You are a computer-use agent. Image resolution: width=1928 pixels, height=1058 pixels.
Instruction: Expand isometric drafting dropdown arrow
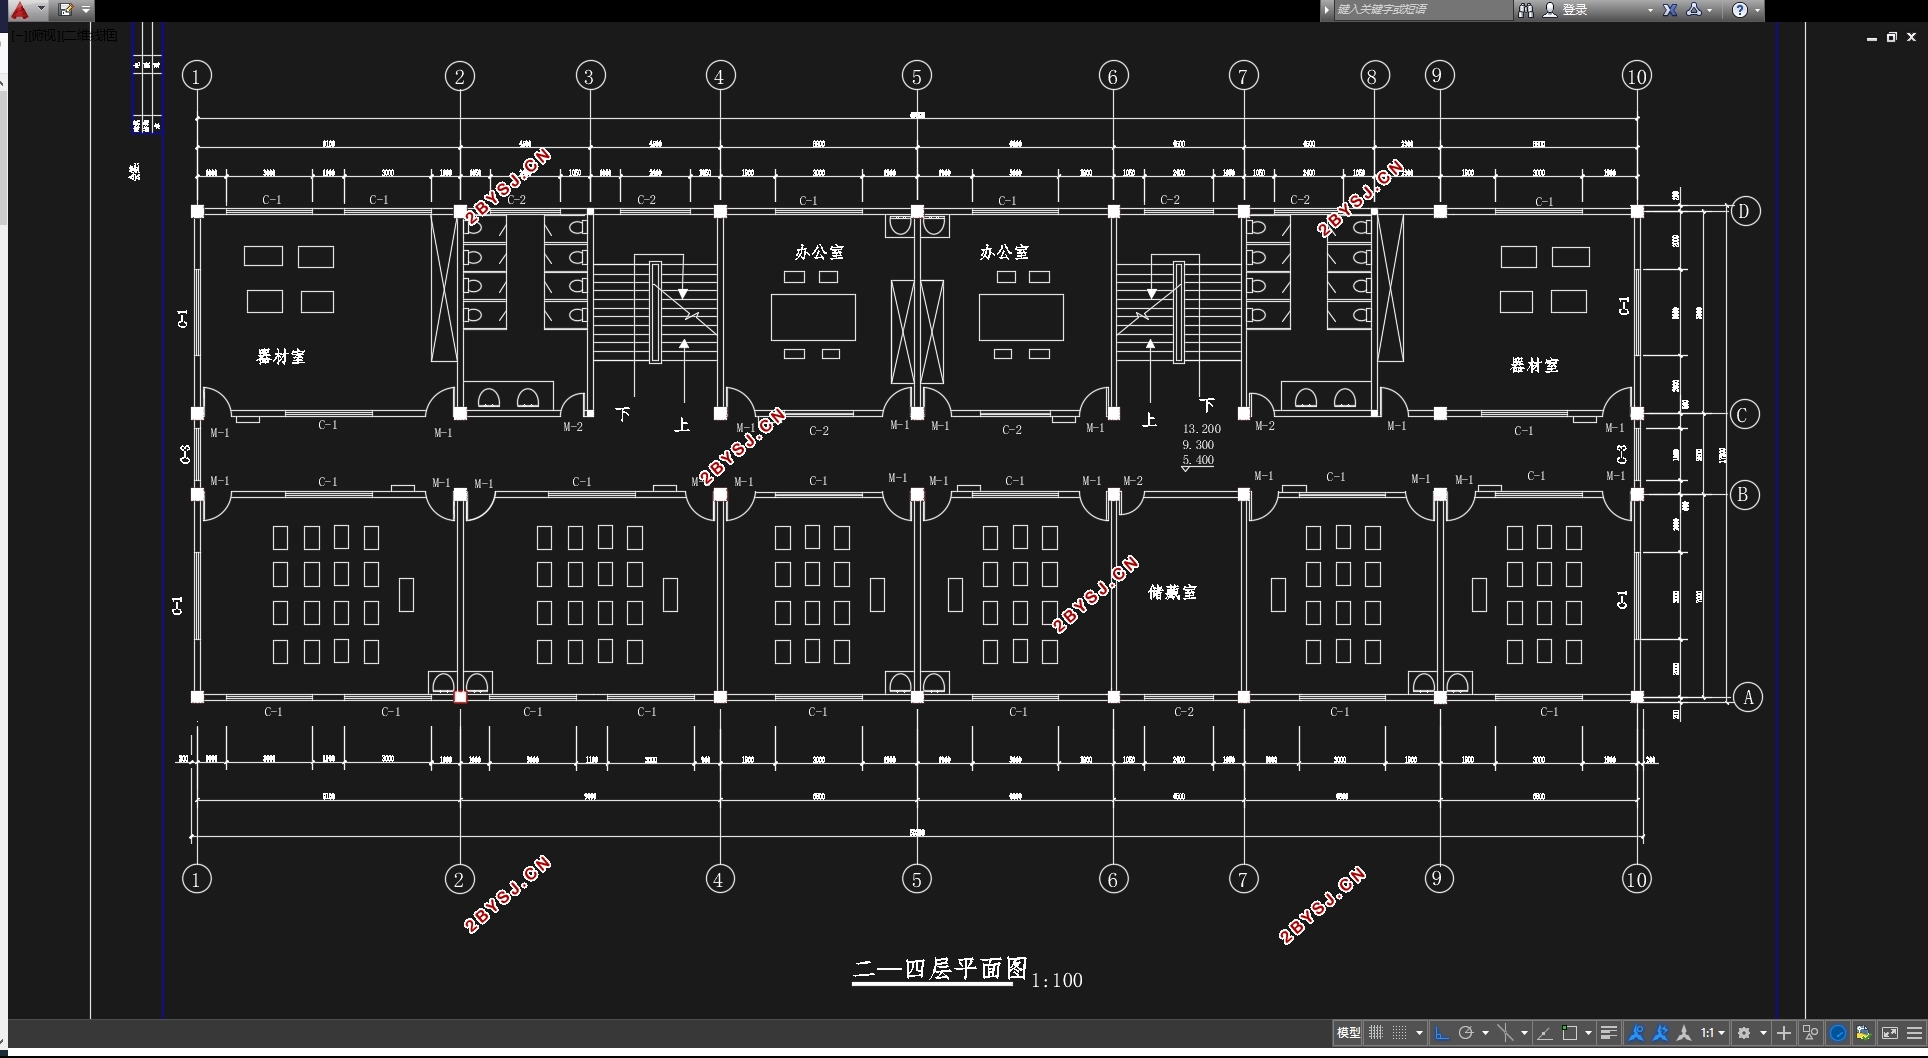pos(1524,1033)
